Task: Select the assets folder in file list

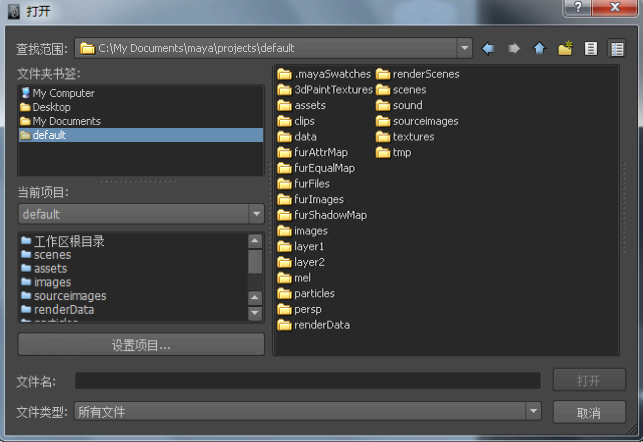Action: pyautogui.click(x=301, y=105)
